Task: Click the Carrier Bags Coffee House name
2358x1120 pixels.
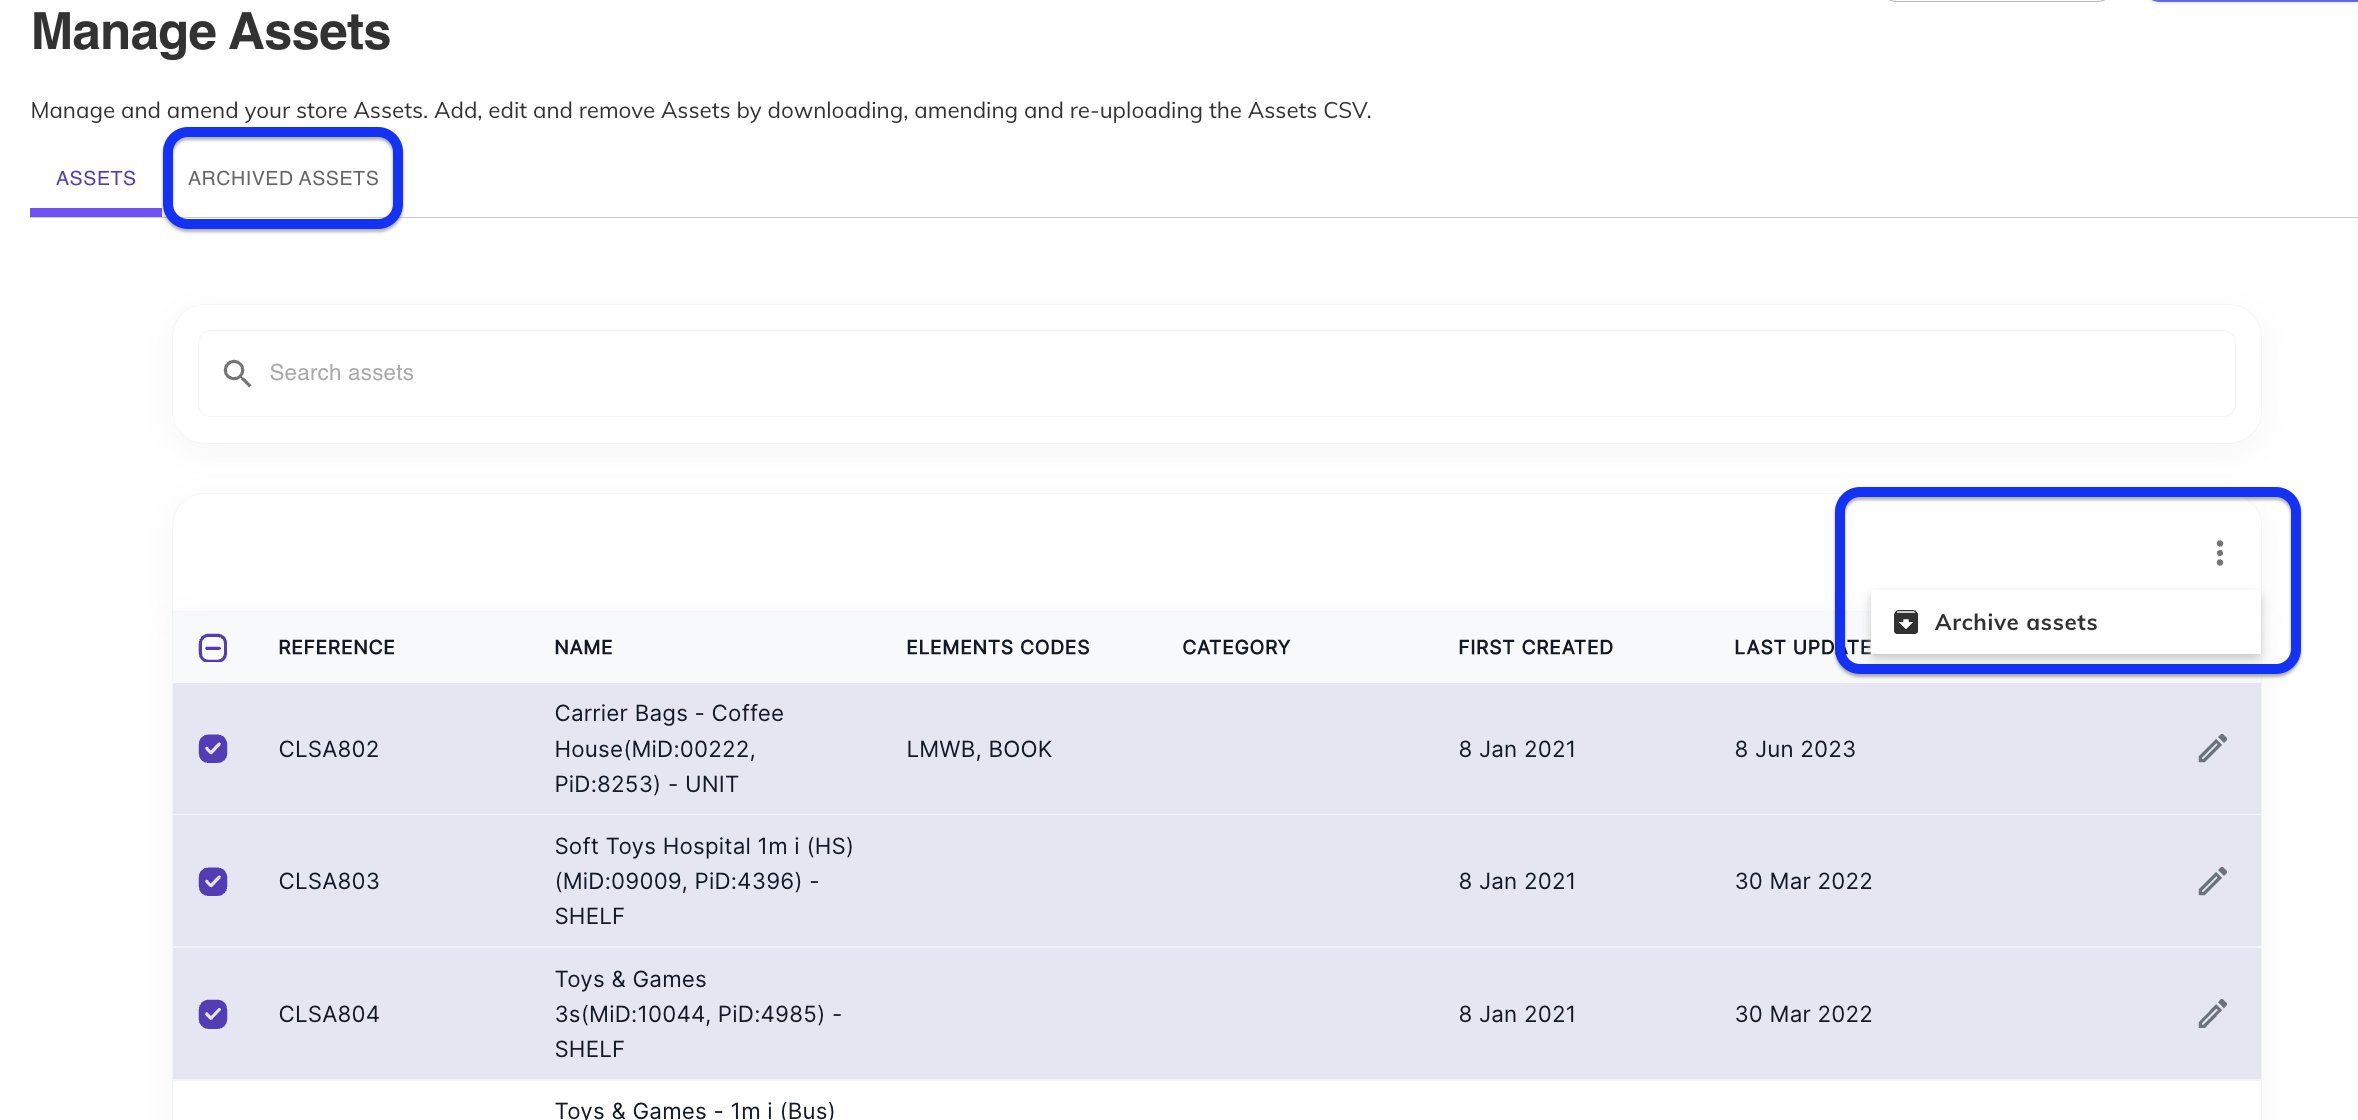Action: (668, 748)
